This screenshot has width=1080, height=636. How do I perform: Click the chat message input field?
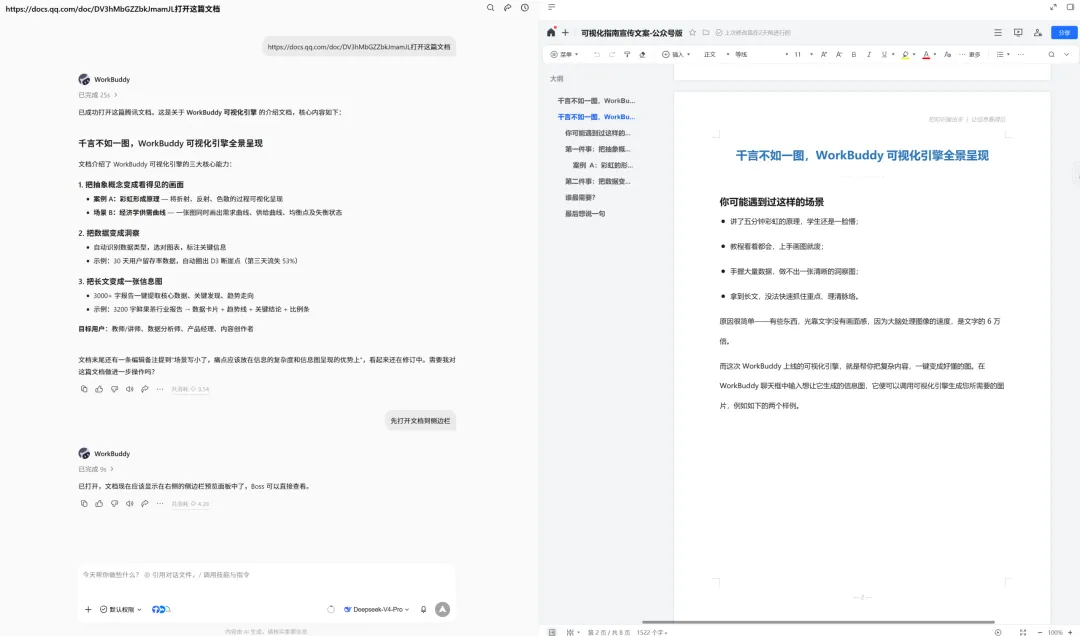(267, 575)
